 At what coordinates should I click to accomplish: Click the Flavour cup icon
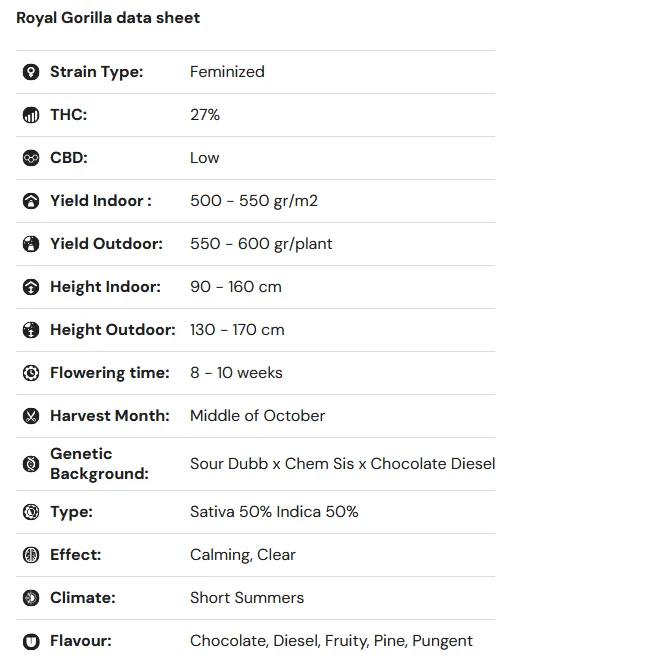click(x=31, y=642)
